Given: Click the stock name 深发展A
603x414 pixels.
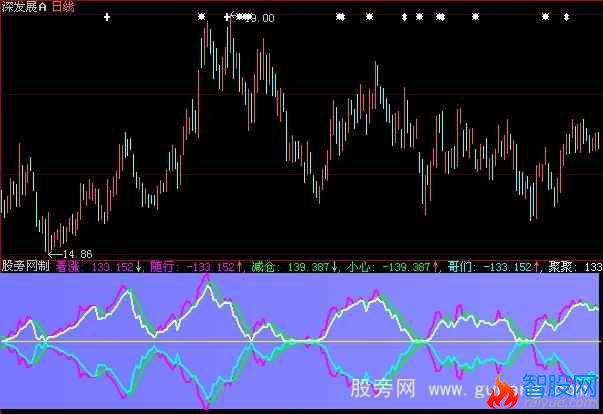Looking at the screenshot, I should click(x=24, y=7).
